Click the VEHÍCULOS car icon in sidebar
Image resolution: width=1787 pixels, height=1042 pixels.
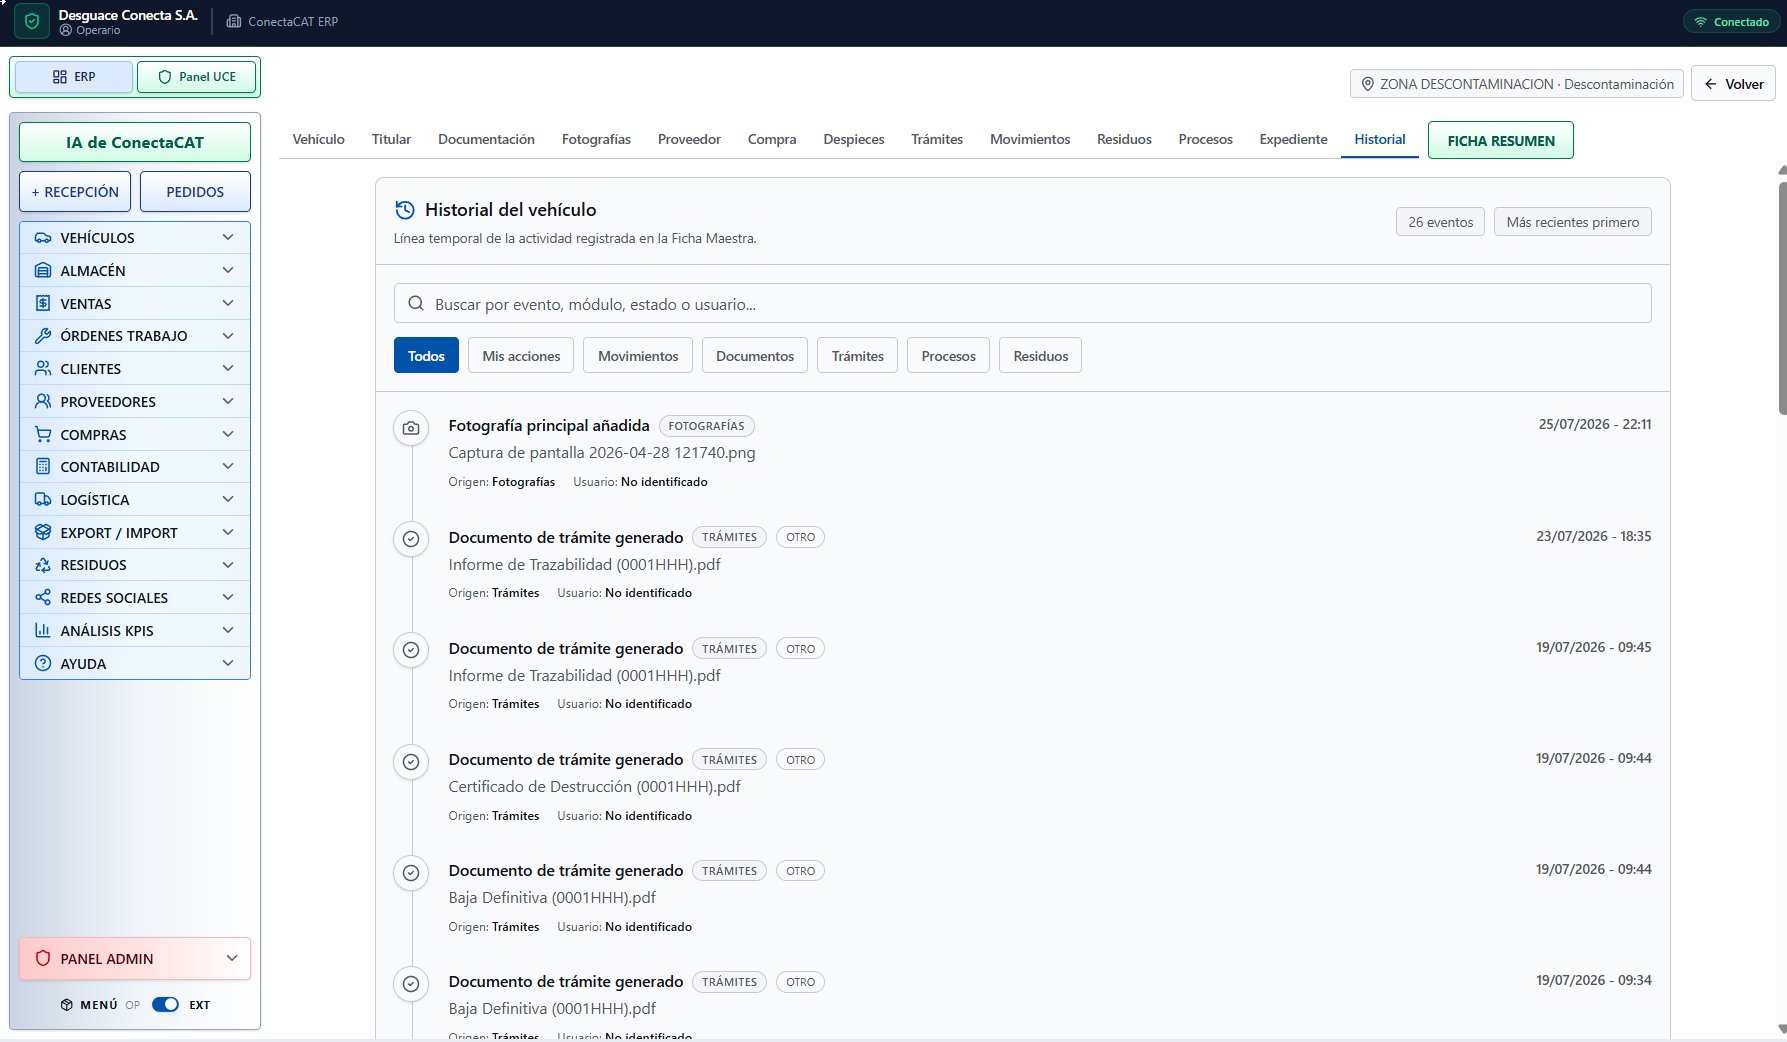coord(43,238)
